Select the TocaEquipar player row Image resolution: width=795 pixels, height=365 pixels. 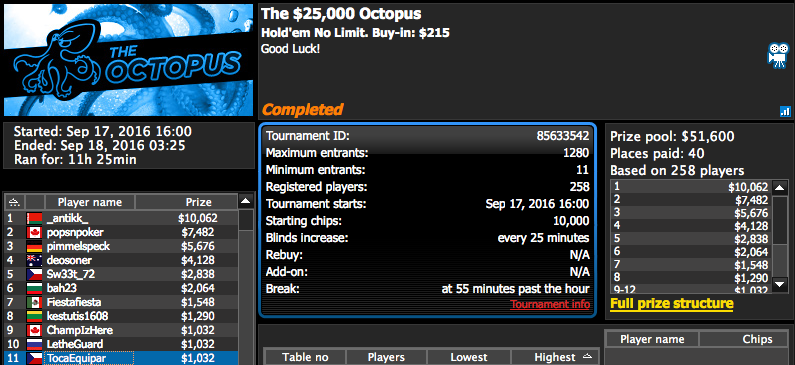[x=121, y=358]
